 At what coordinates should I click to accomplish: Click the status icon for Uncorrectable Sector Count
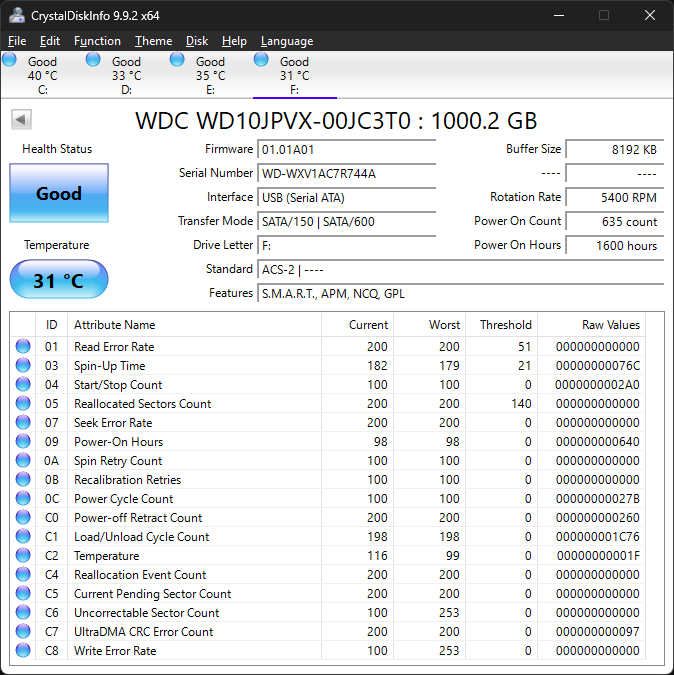[23, 612]
